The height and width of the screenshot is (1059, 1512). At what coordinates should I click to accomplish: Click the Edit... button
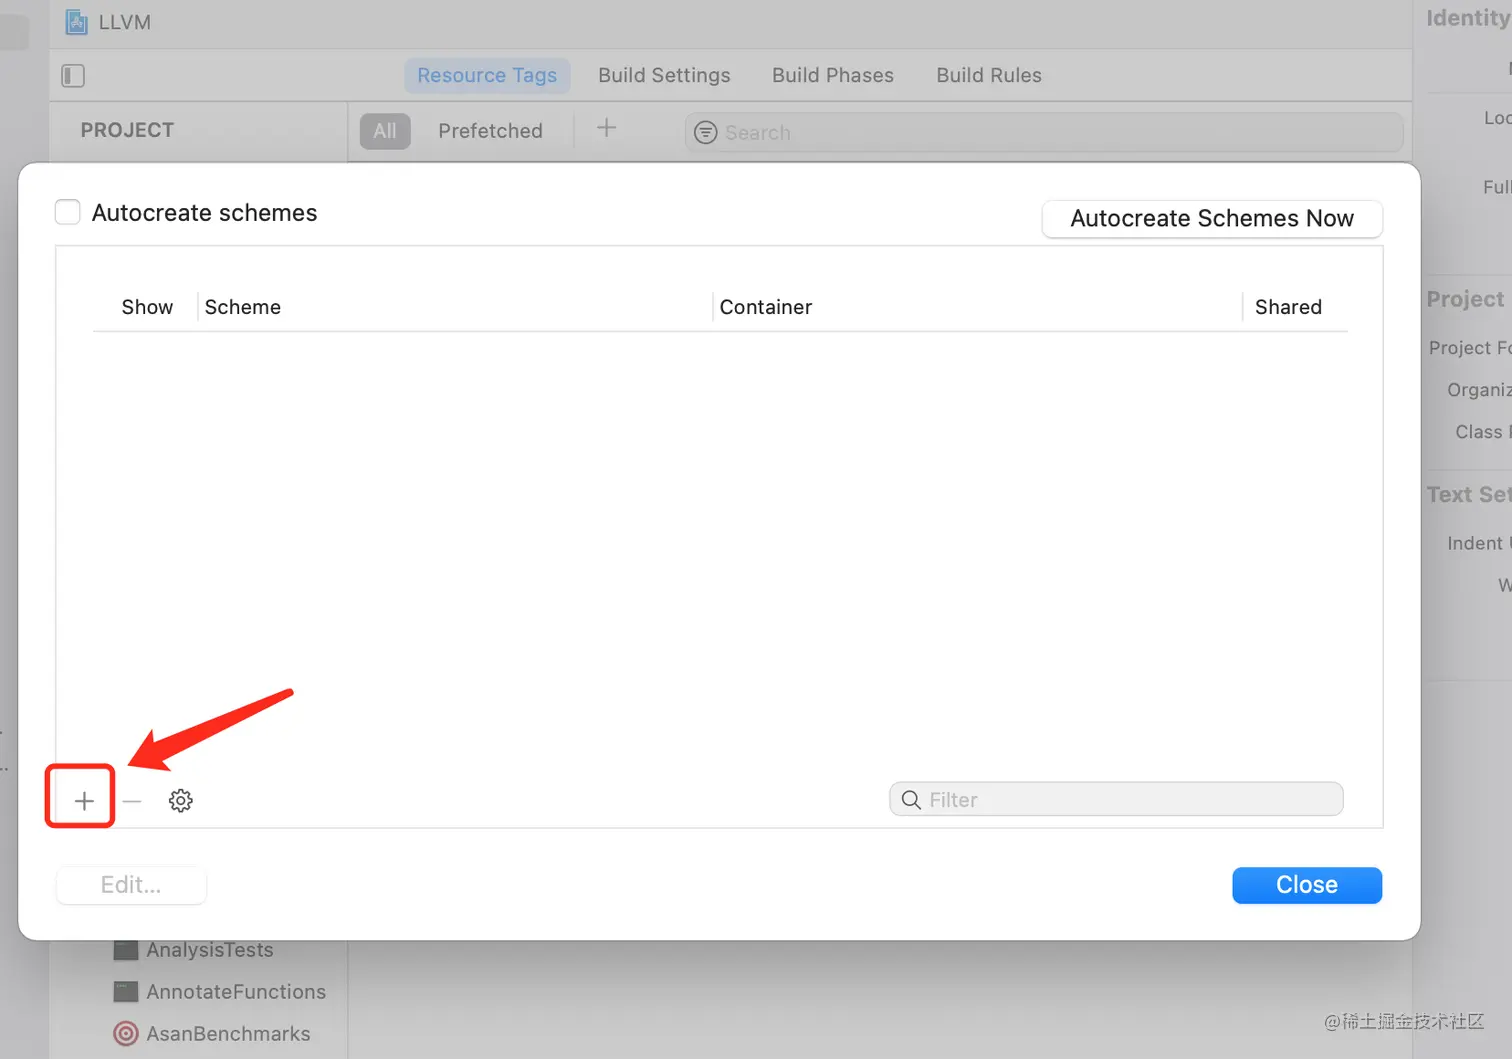coord(131,885)
